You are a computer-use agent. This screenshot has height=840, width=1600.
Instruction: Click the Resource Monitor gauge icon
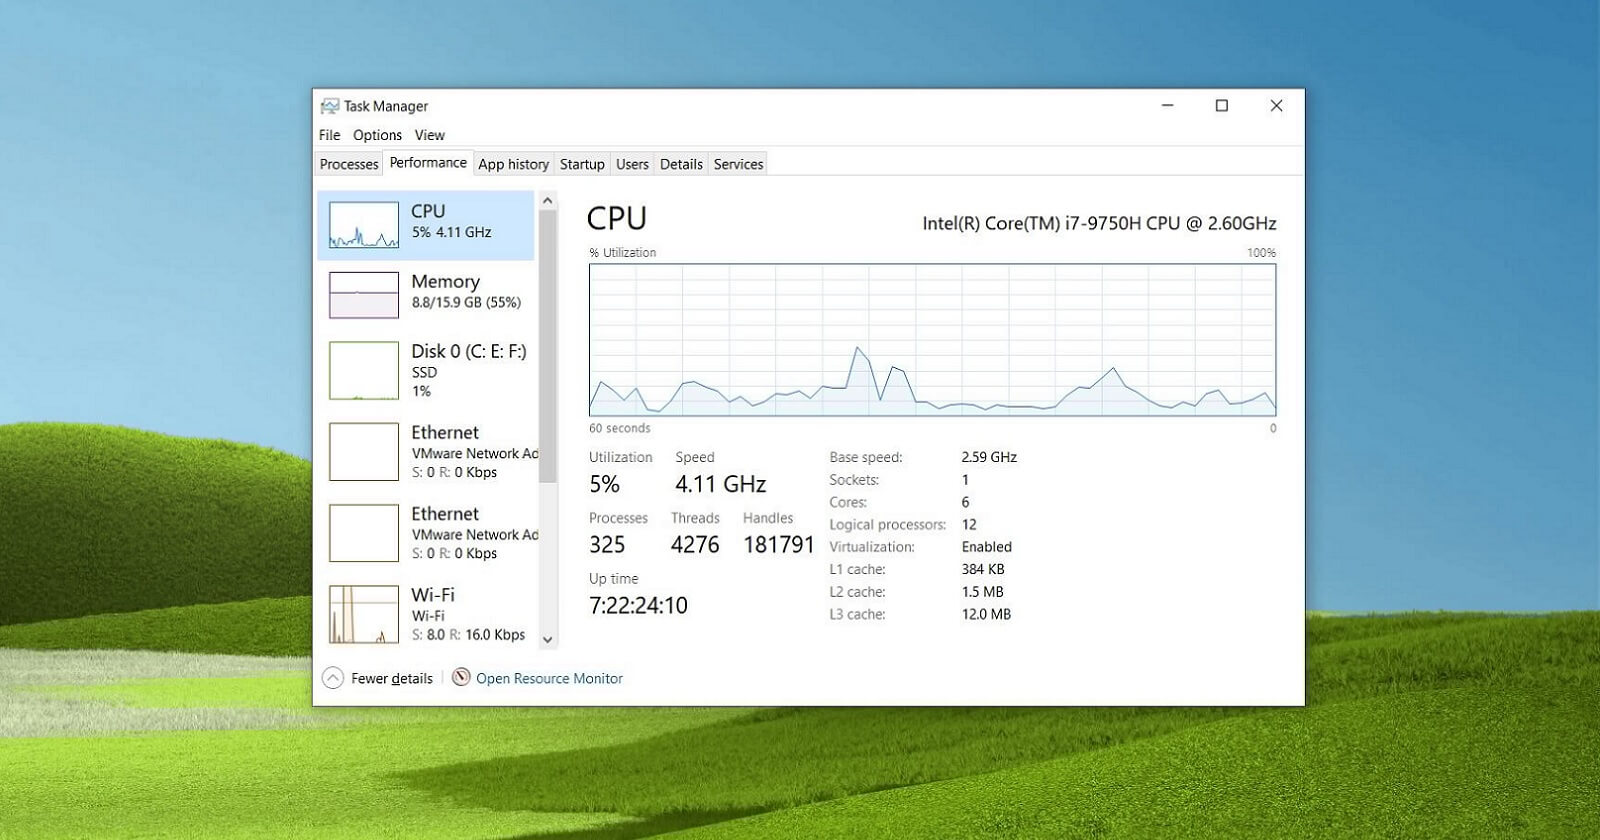click(x=461, y=677)
